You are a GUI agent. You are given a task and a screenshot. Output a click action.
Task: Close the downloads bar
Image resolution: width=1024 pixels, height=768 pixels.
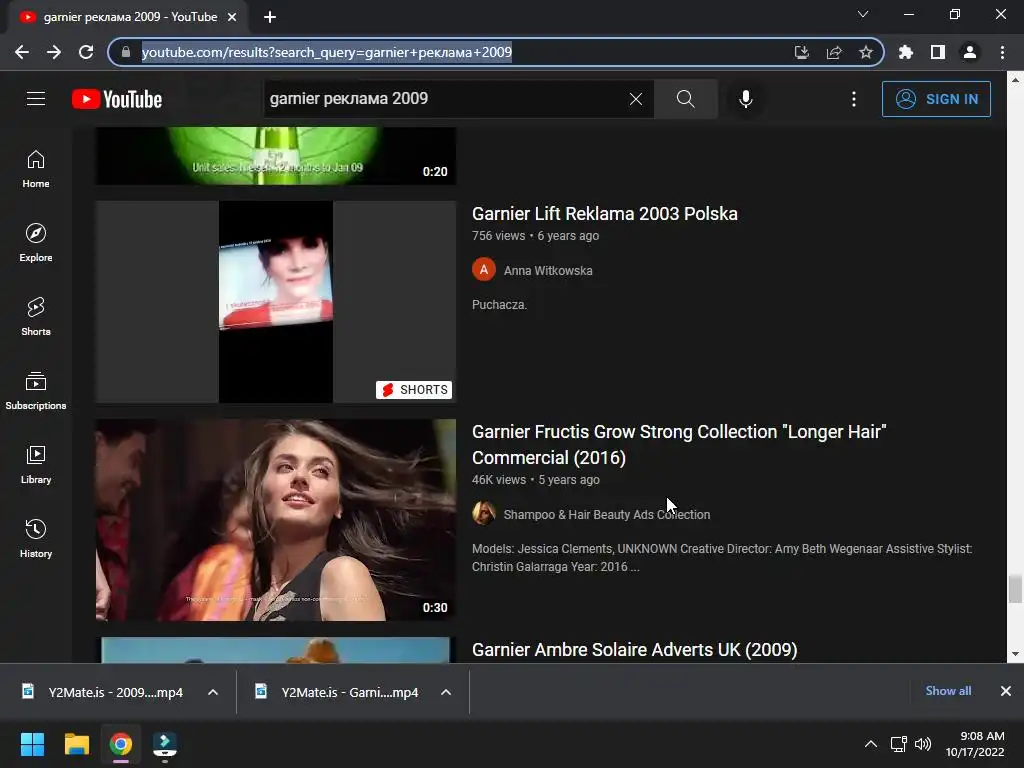1006,691
